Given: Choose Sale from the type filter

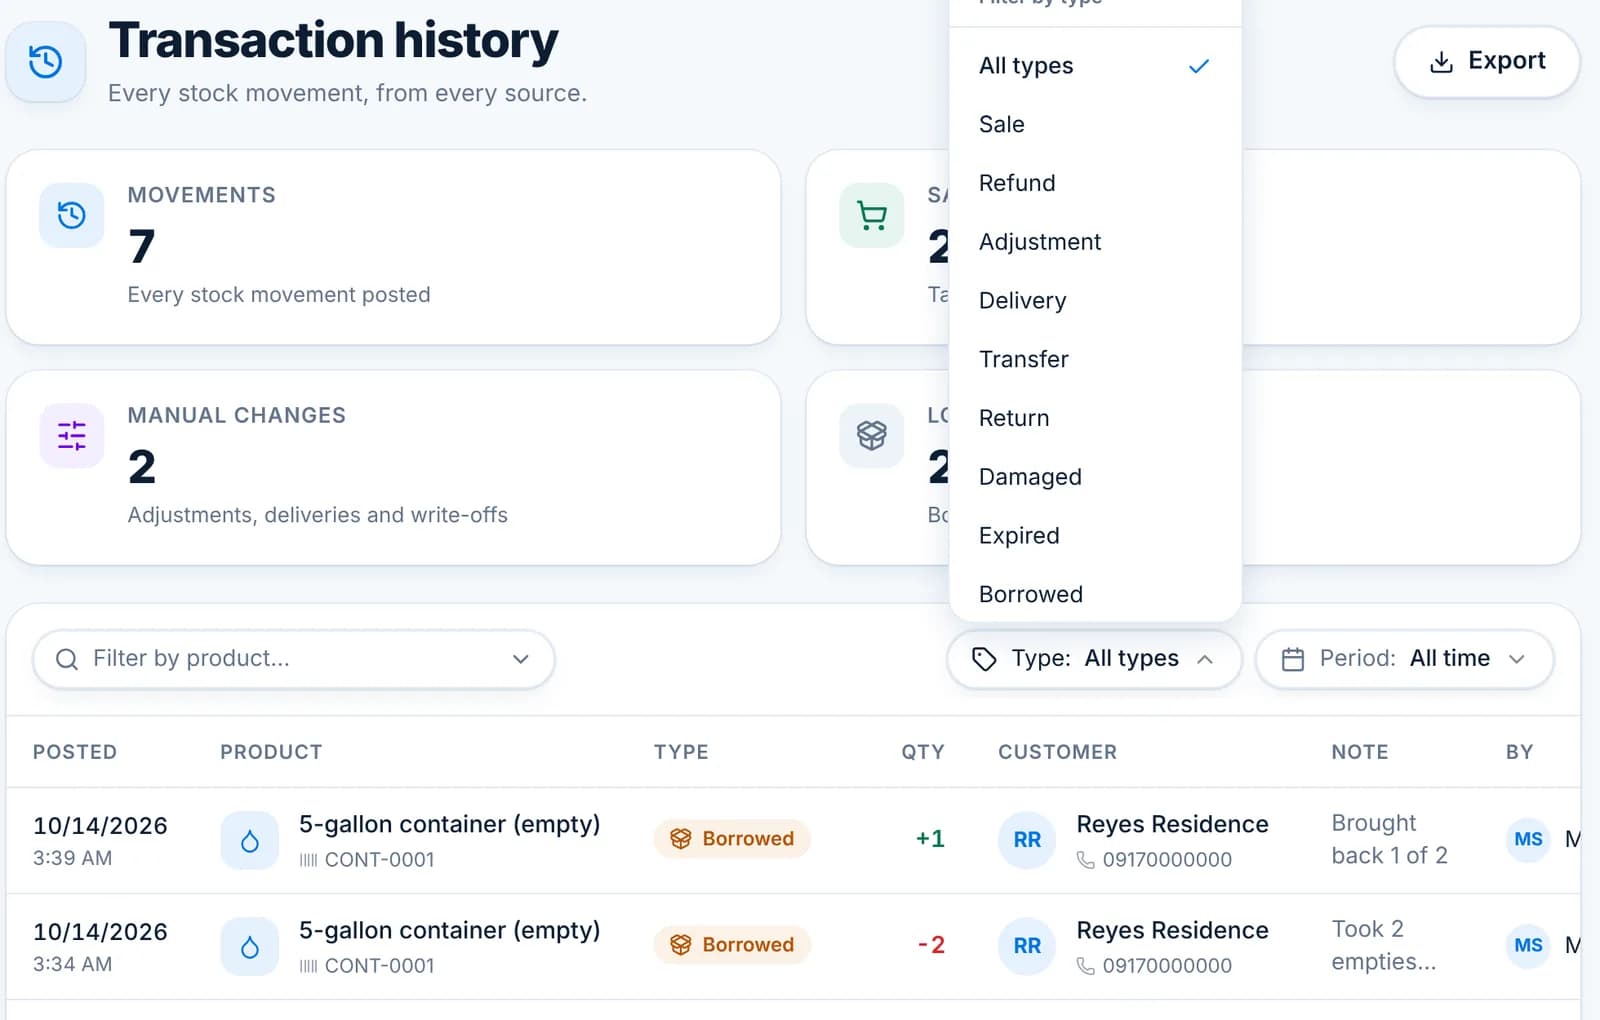Looking at the screenshot, I should (x=1095, y=124).
